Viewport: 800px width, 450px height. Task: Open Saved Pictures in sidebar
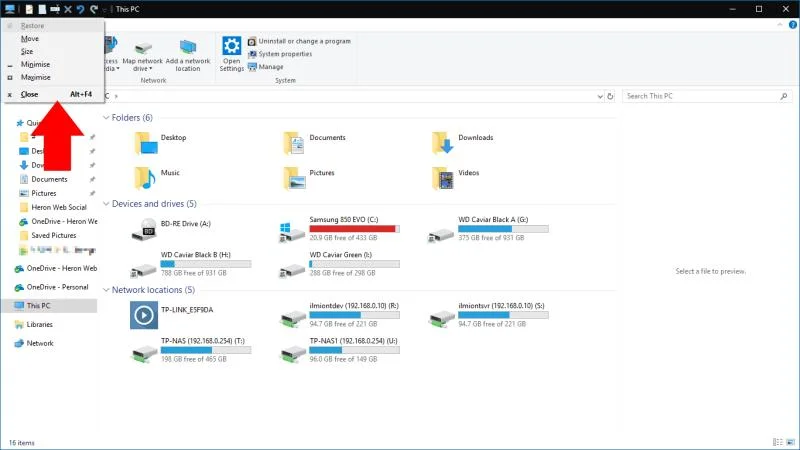point(54,236)
